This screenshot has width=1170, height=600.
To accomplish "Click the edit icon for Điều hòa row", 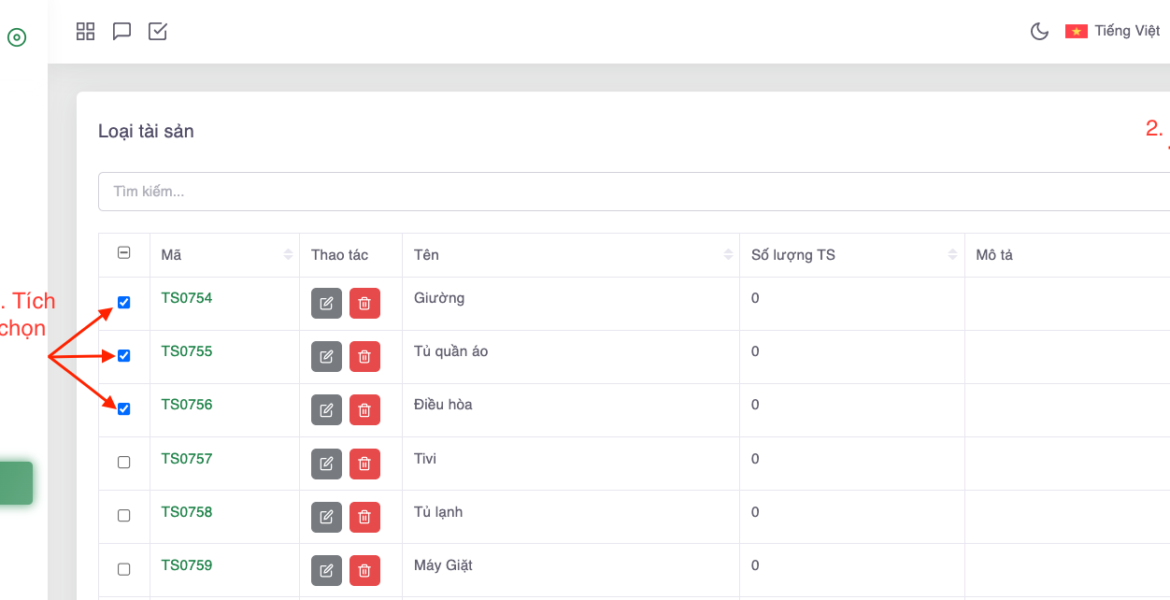I will coord(326,409).
